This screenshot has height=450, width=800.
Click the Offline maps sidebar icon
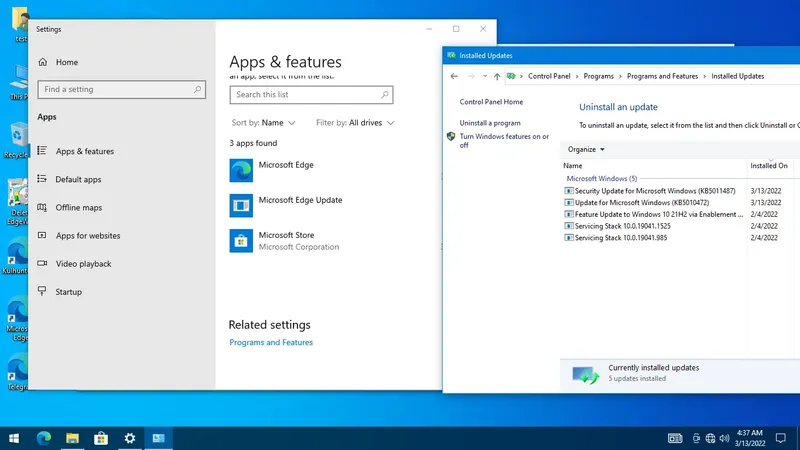42,207
